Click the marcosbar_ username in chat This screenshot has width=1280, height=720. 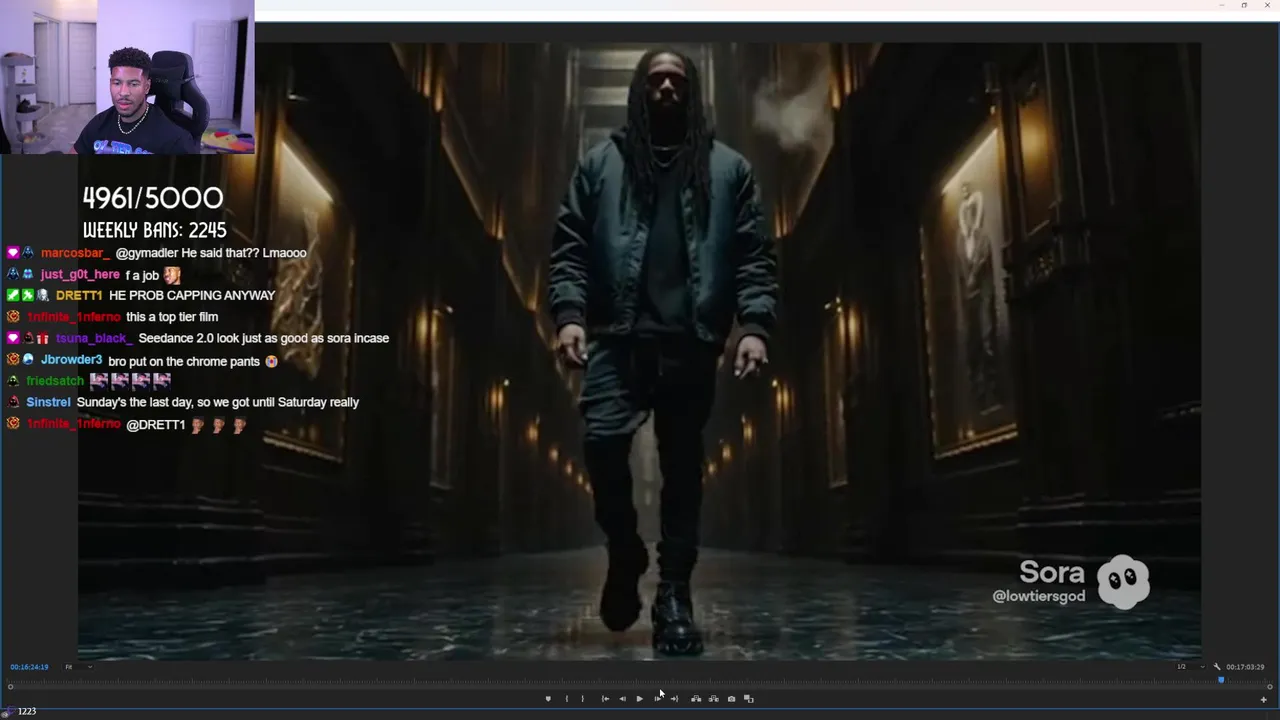coord(75,253)
